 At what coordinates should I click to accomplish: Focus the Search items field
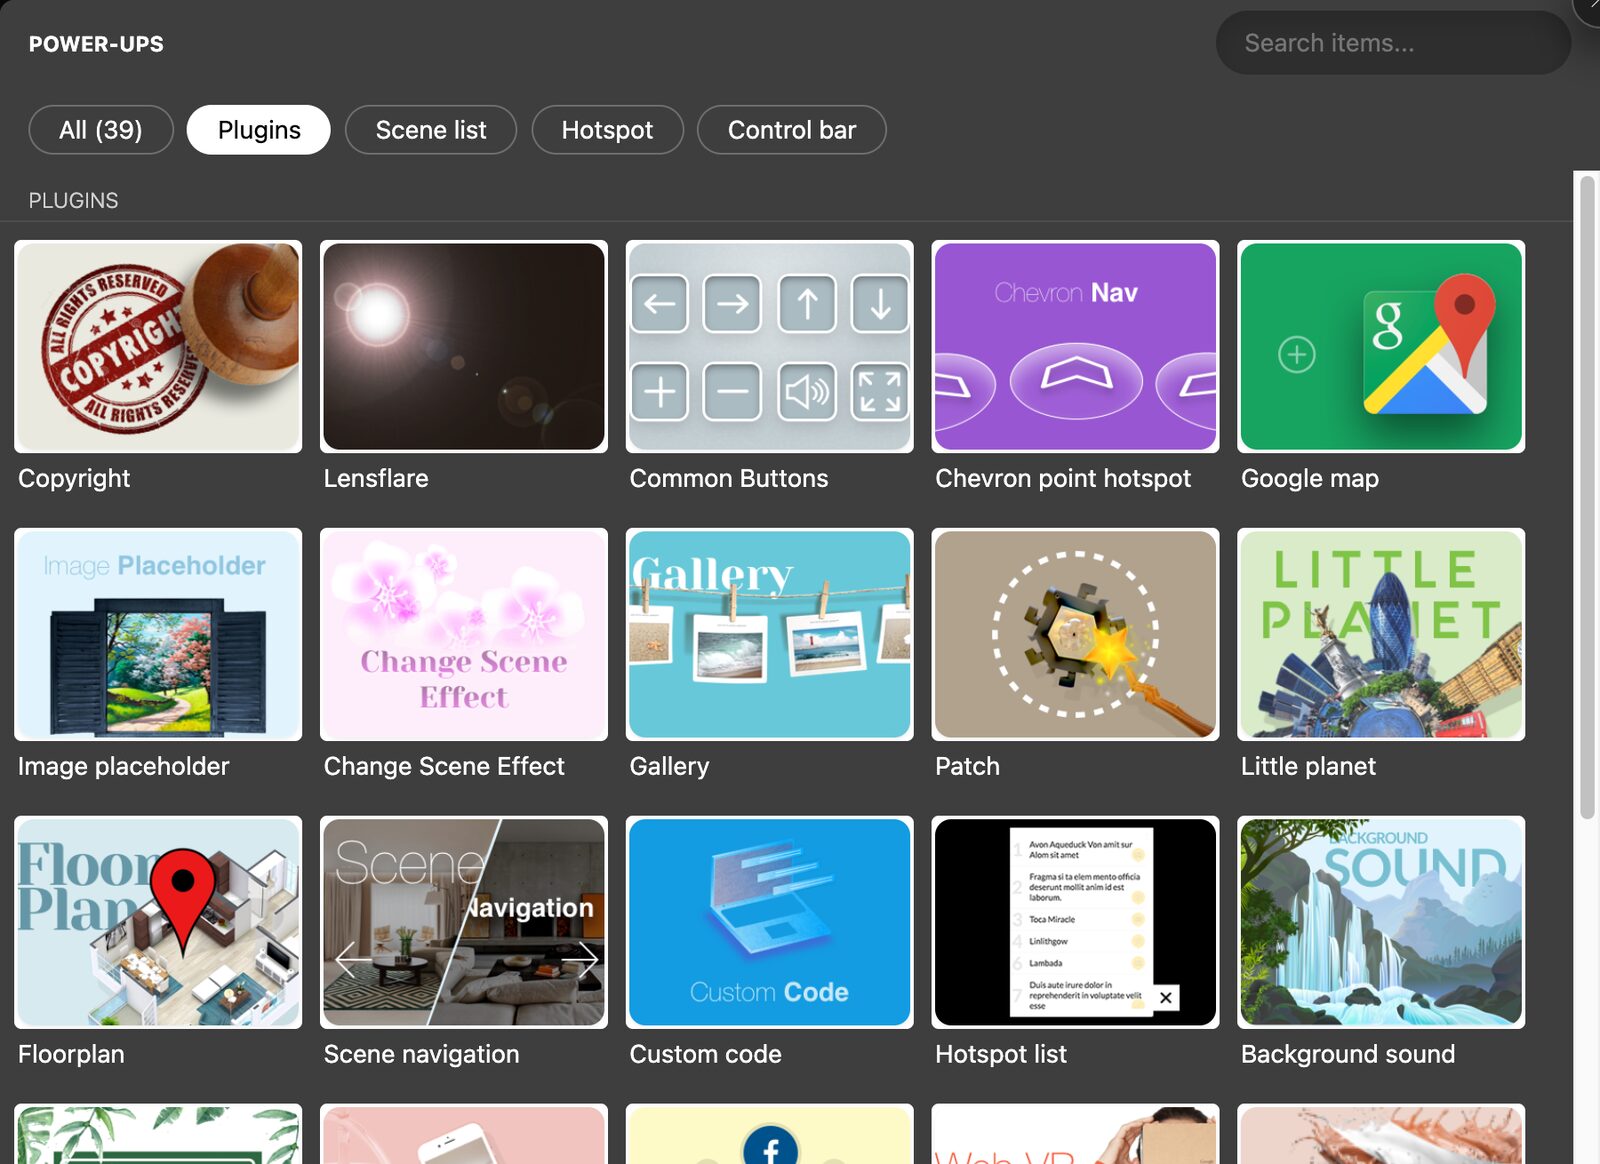(1393, 43)
